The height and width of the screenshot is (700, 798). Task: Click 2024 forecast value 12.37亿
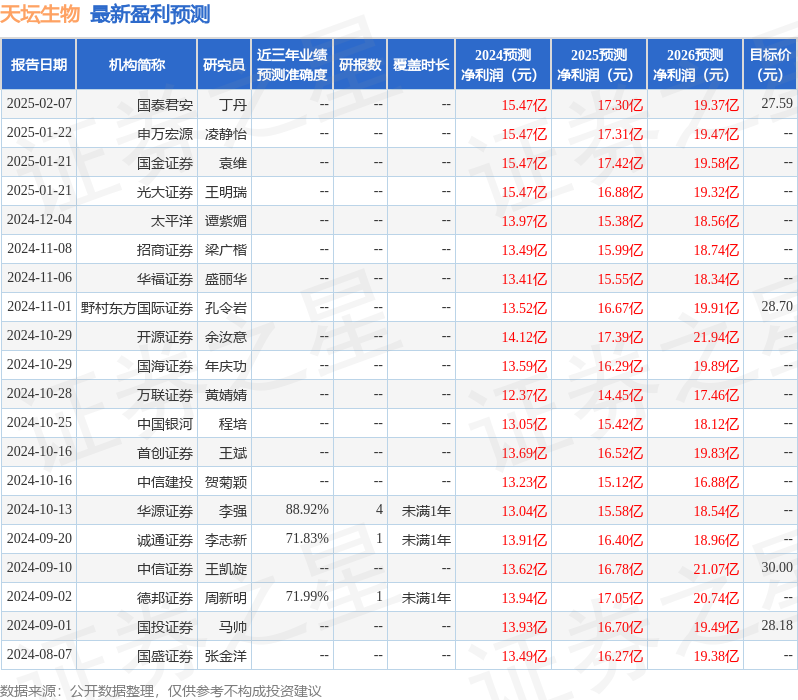[x=524, y=395]
